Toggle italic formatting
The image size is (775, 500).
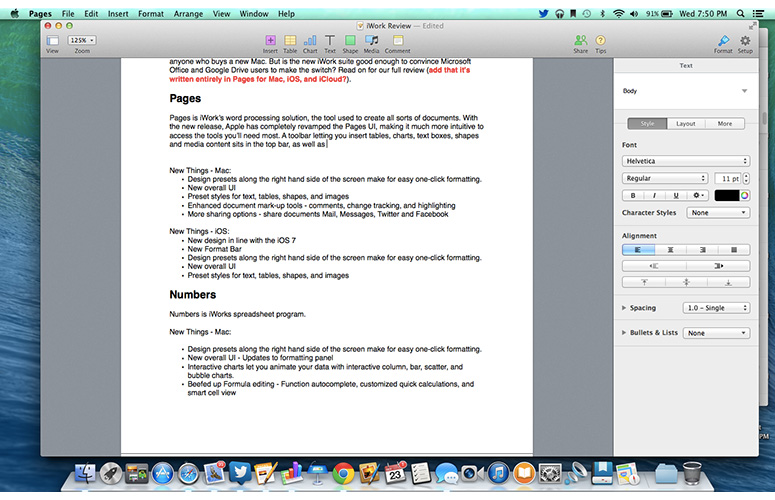click(654, 196)
